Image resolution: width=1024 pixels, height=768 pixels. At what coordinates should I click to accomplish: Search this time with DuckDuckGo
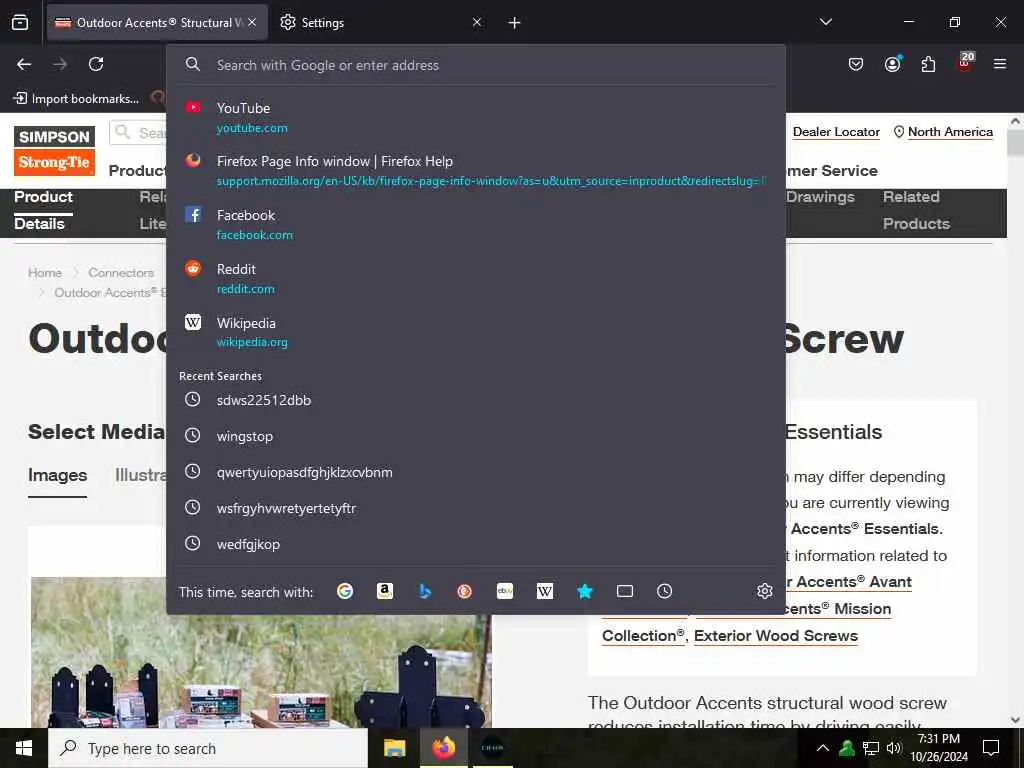pyautogui.click(x=464, y=592)
